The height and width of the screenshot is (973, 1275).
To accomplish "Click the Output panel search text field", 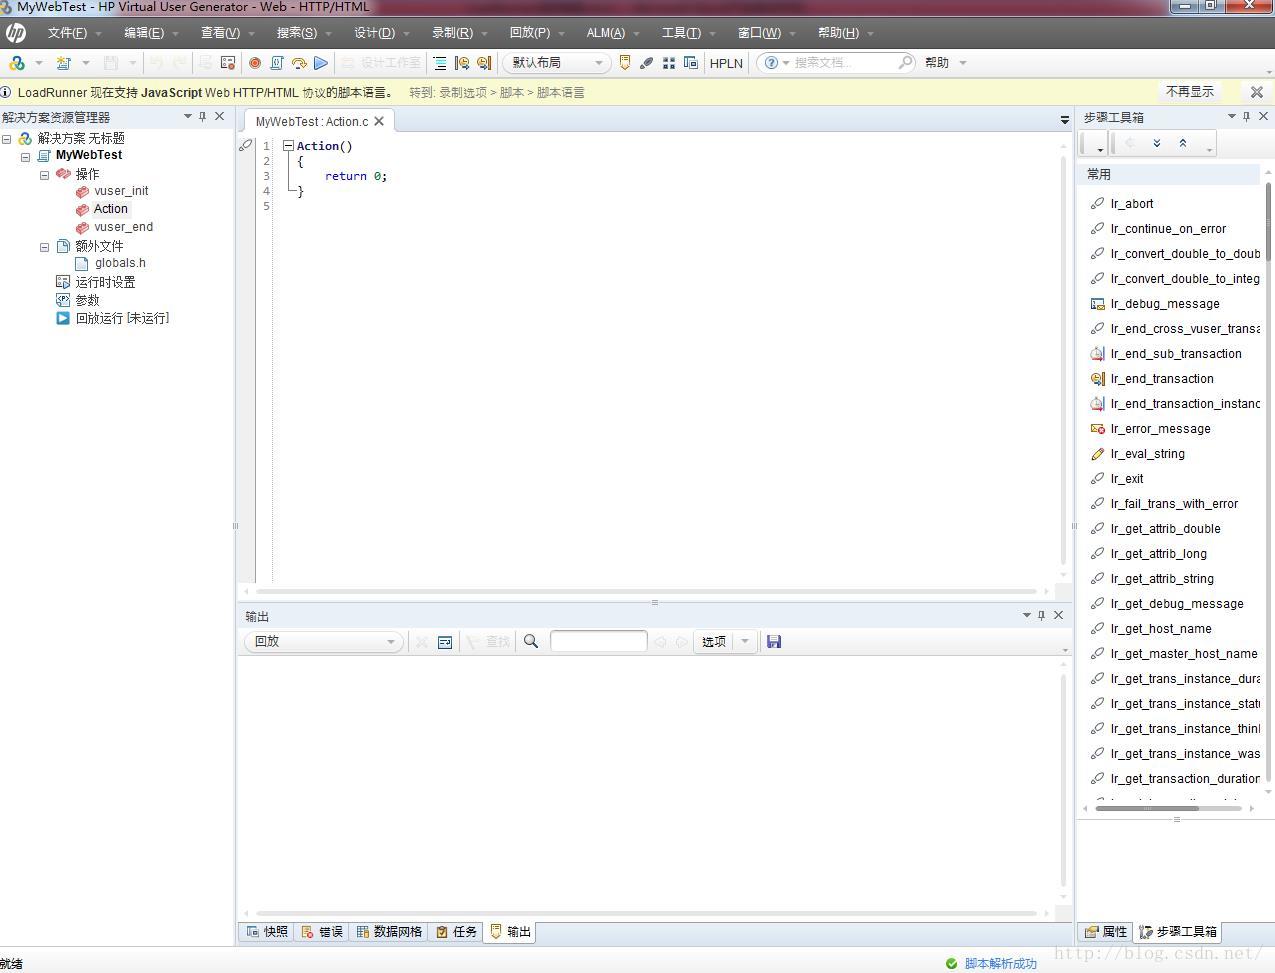I will [598, 641].
